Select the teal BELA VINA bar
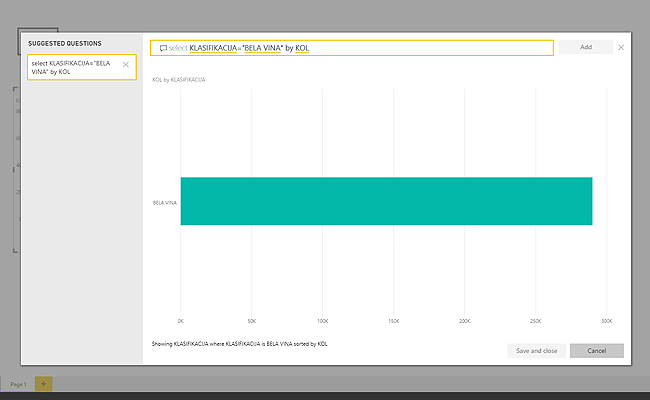650x400 pixels. (386, 201)
